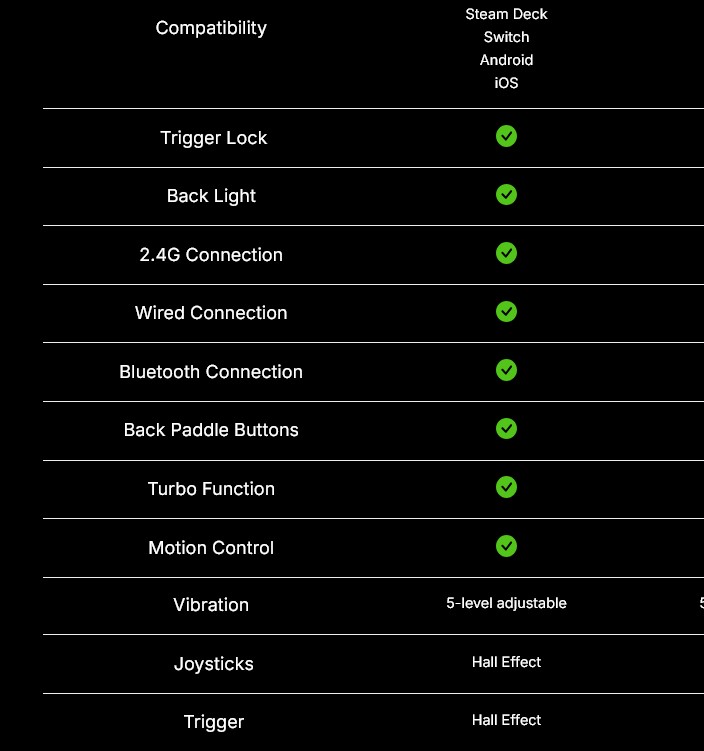This screenshot has height=751, width=704.
Task: Click the iOS compatibility entry
Action: (506, 83)
